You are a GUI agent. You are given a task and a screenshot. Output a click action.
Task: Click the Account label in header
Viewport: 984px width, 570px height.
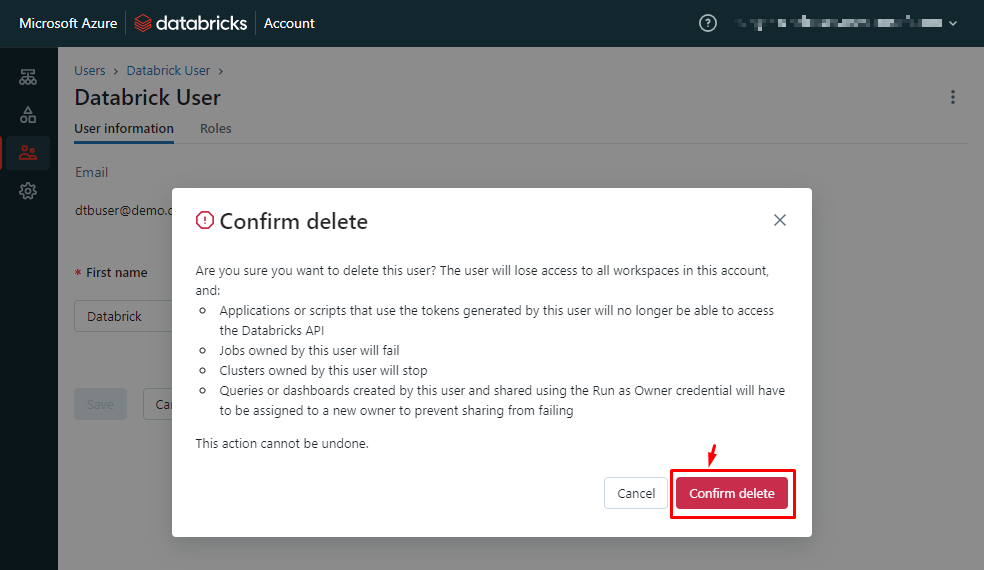(x=289, y=23)
